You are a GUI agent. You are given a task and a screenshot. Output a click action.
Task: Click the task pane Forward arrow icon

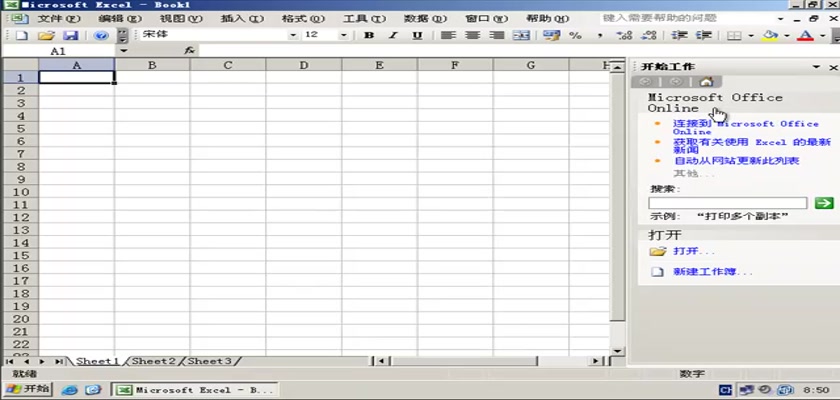676,82
